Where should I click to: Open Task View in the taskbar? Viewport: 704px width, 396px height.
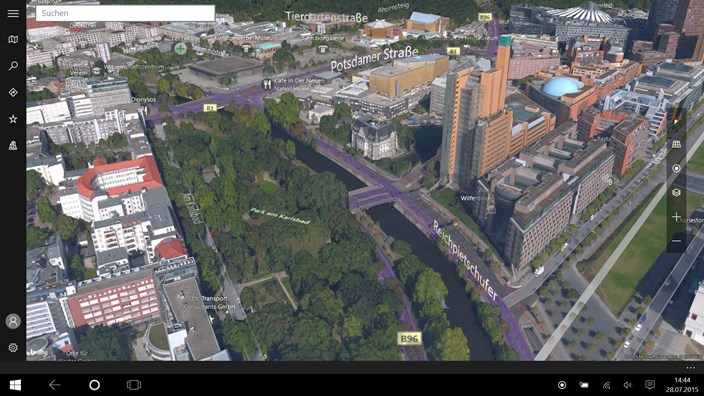tap(134, 385)
